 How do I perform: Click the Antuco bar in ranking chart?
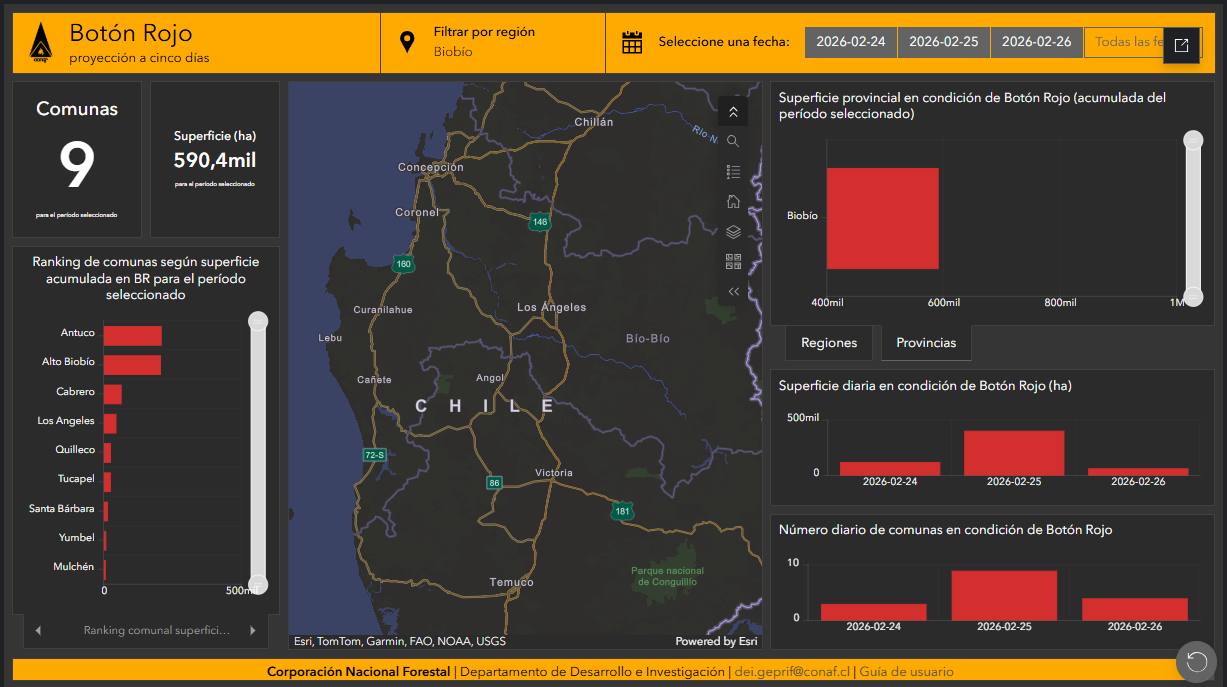pyautogui.click(x=132, y=336)
